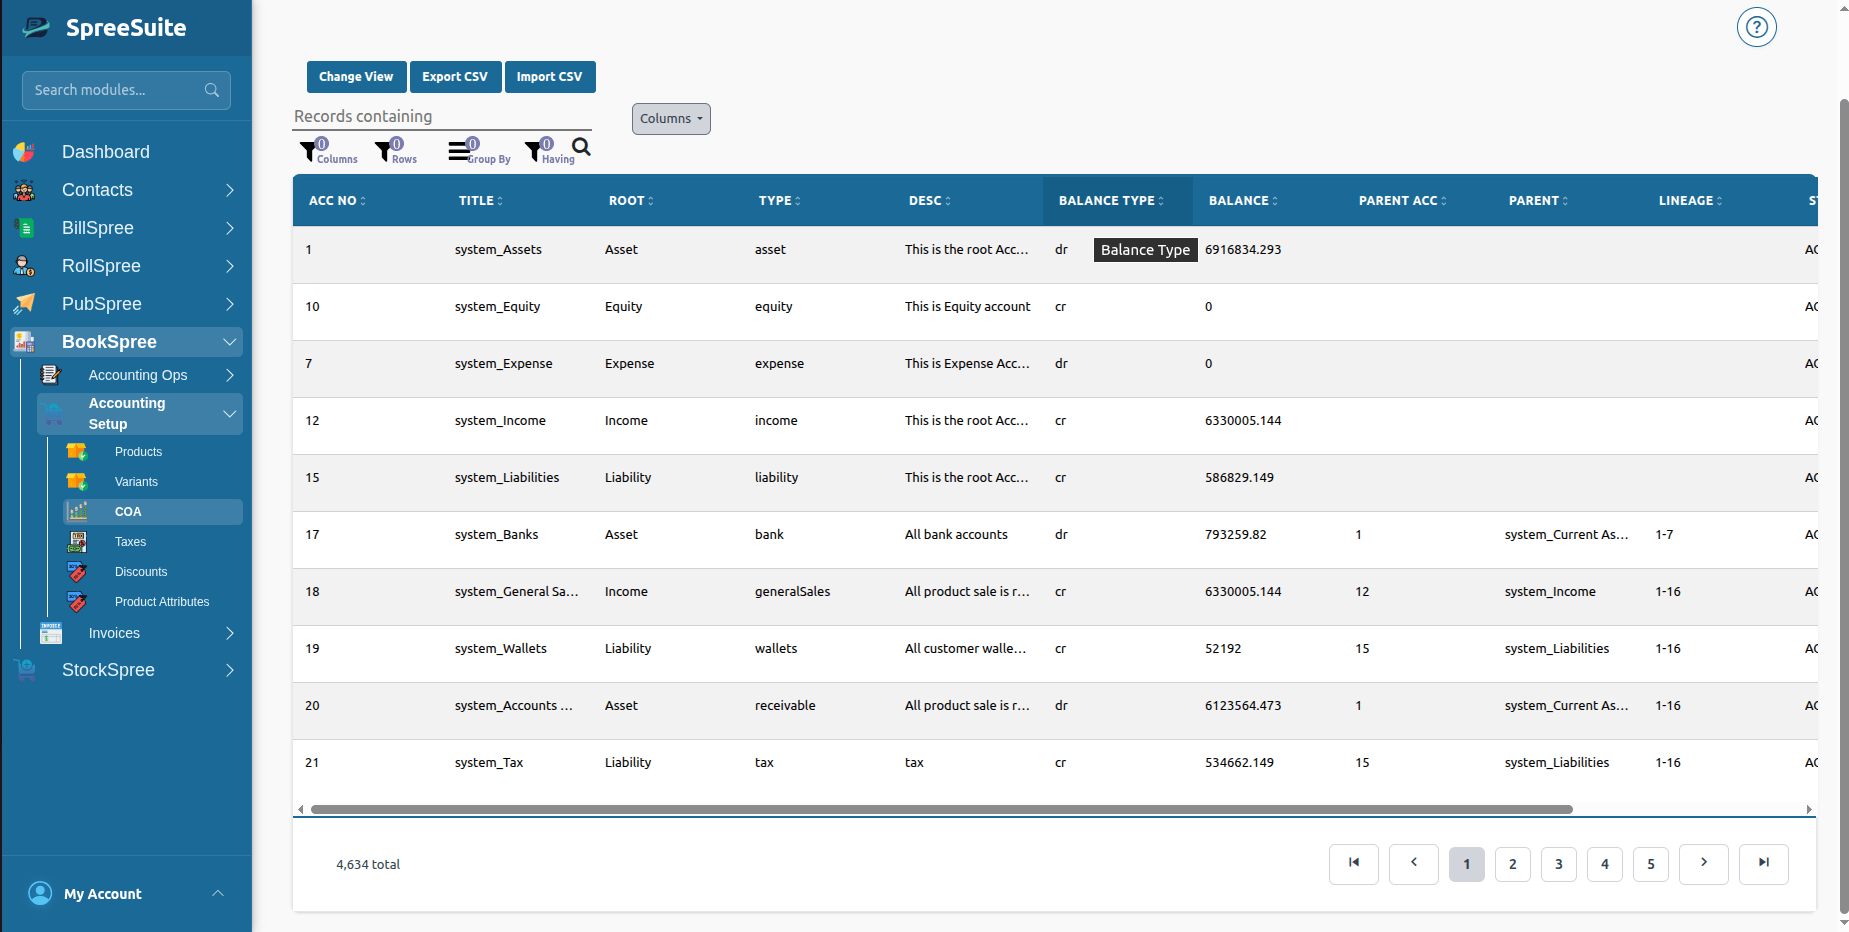Click the Product Attributes tag icon
This screenshot has height=932, width=1849.
point(77,602)
